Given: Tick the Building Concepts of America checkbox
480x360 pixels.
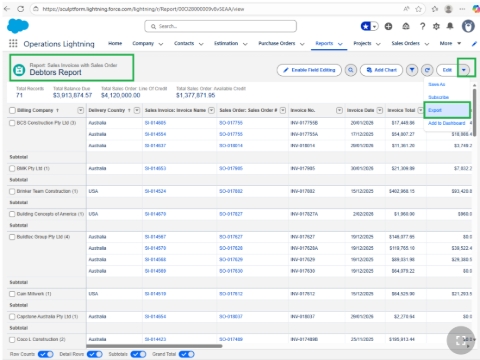Looking at the screenshot, I should tap(12, 214).
